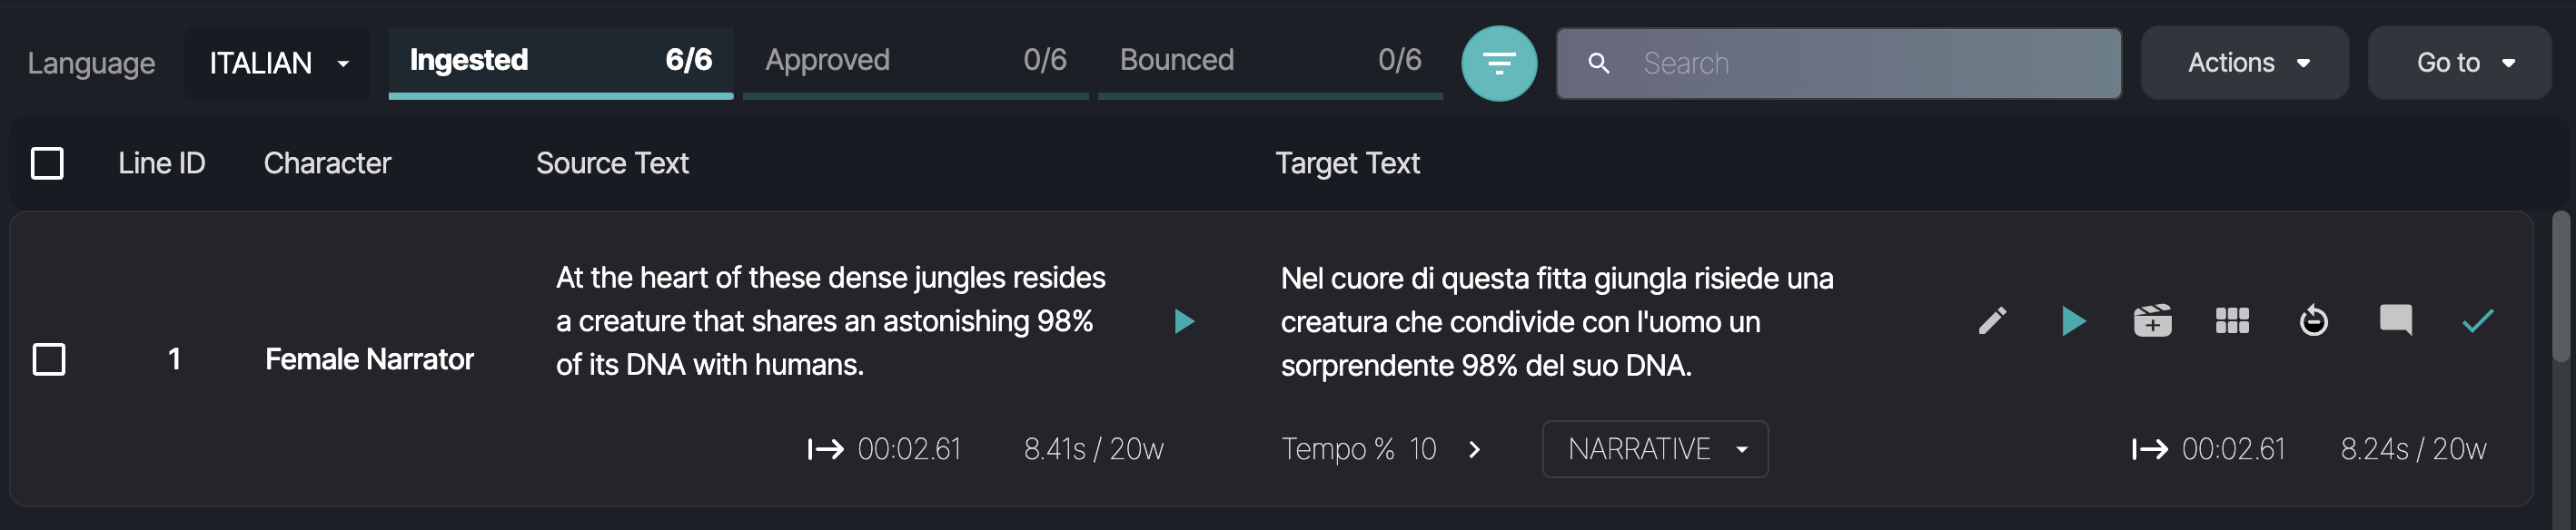Viewport: 2576px width, 530px height.
Task: Open the ITALIAN language dropdown
Action: [x=278, y=63]
